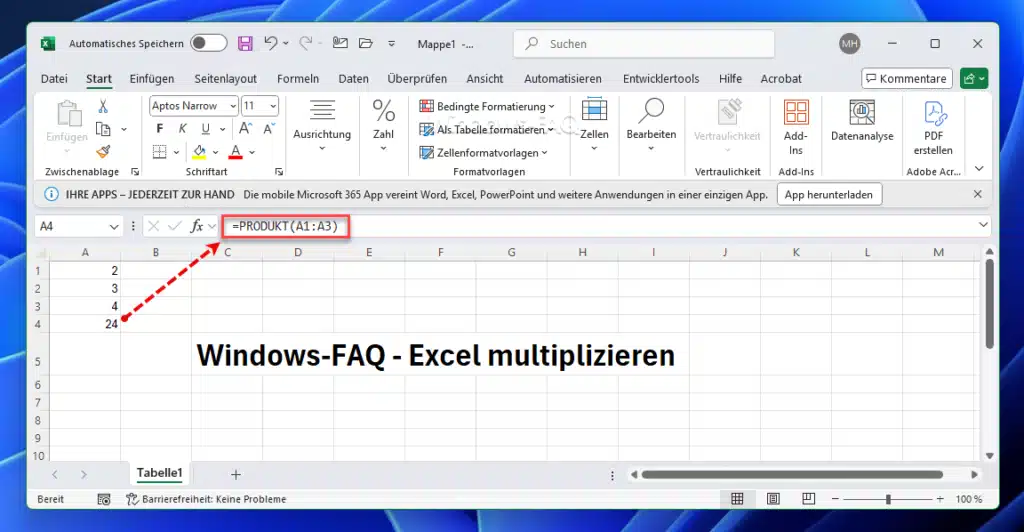Click the fx insert function icon
The height and width of the screenshot is (532, 1024).
click(x=196, y=226)
